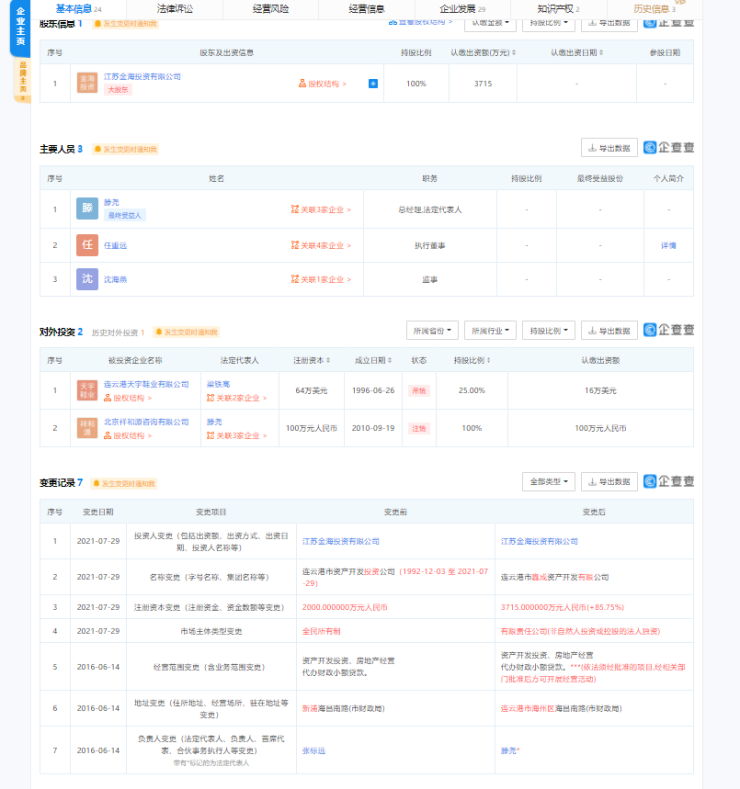Click the 沈 avatar icon for 沈海燕

(87, 279)
